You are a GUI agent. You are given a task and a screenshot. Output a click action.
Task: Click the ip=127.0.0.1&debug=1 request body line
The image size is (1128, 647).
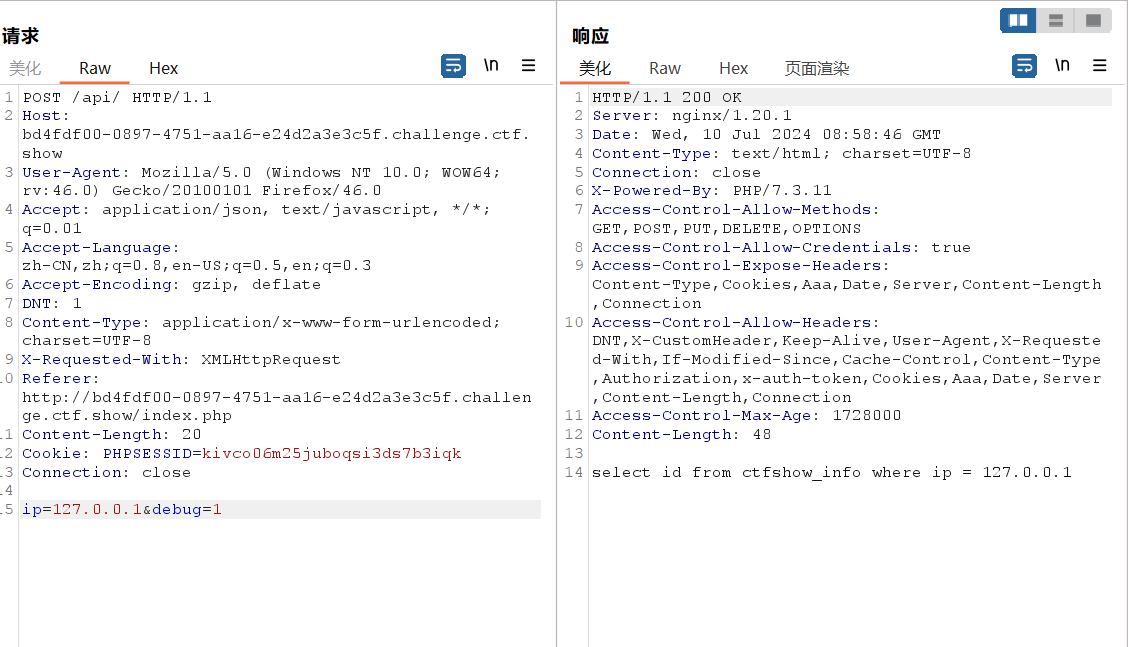click(122, 510)
